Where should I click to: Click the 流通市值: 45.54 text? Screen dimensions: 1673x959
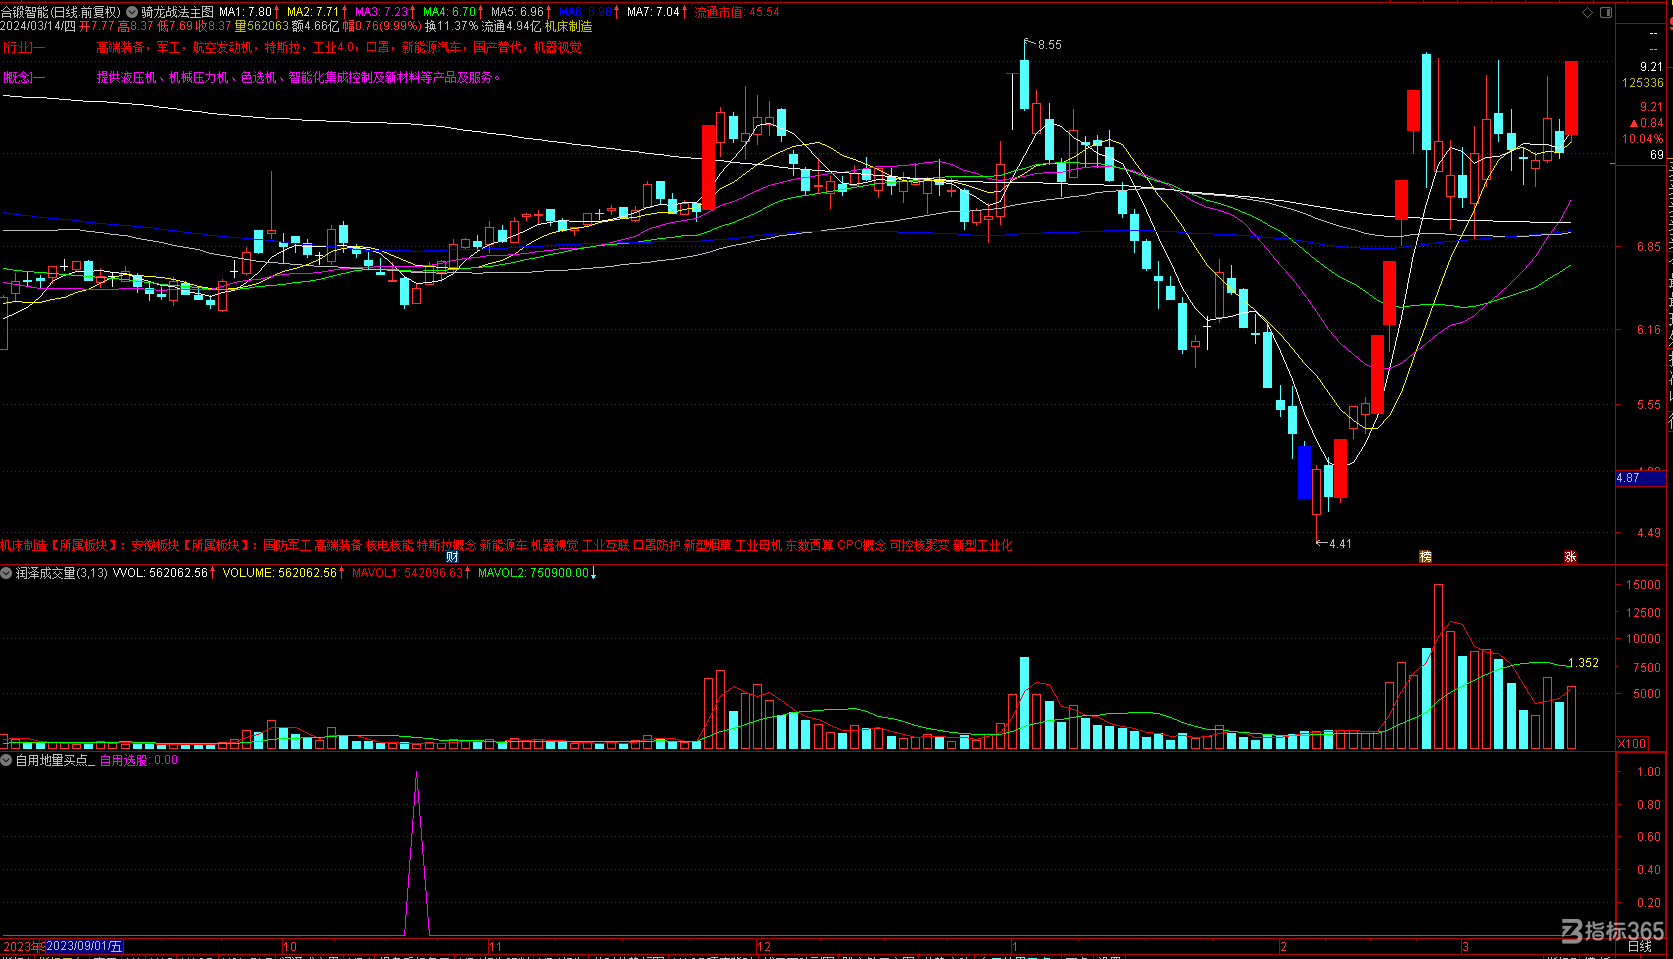pos(737,12)
